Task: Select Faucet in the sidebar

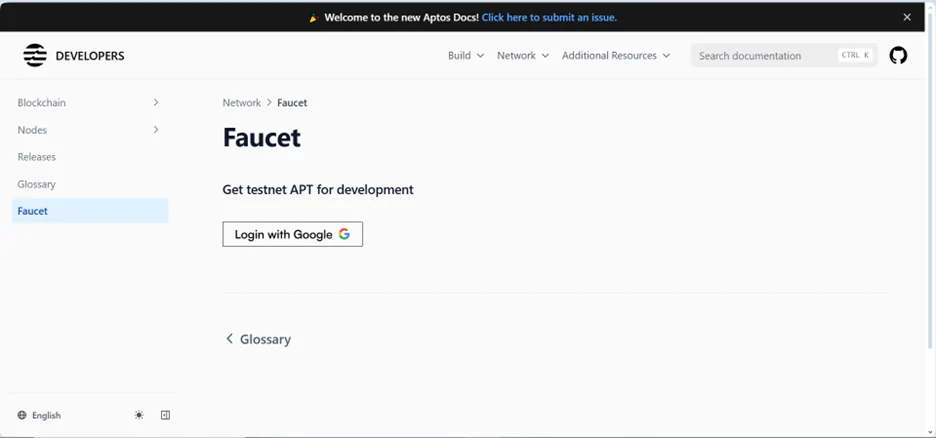Action: pyautogui.click(x=90, y=211)
